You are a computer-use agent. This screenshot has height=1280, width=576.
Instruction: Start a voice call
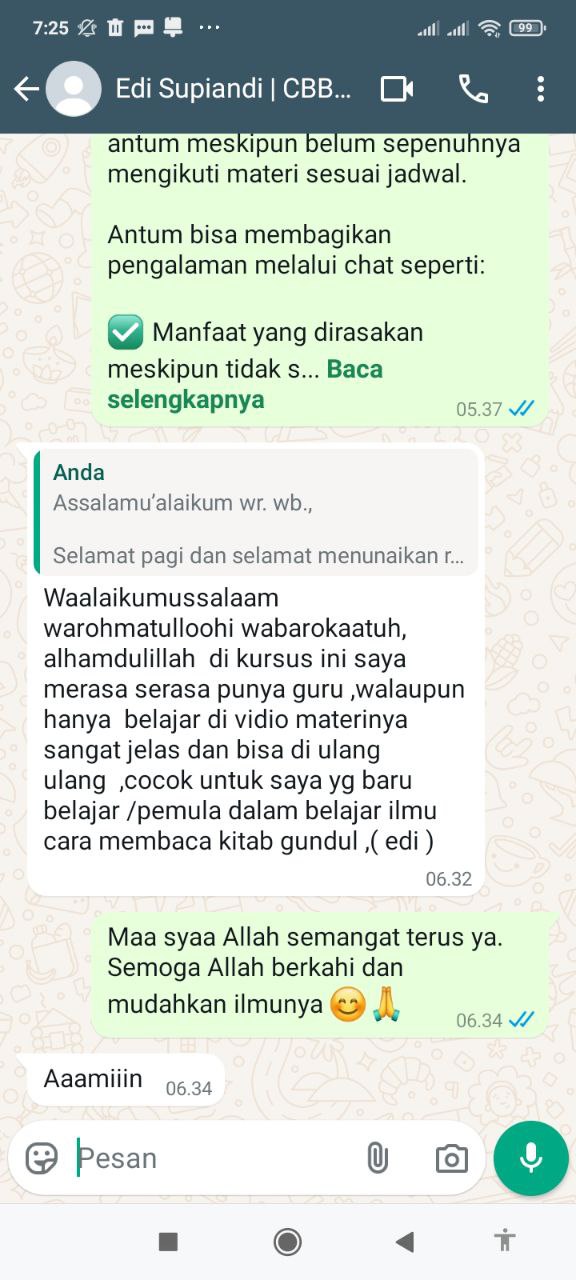pyautogui.click(x=473, y=89)
